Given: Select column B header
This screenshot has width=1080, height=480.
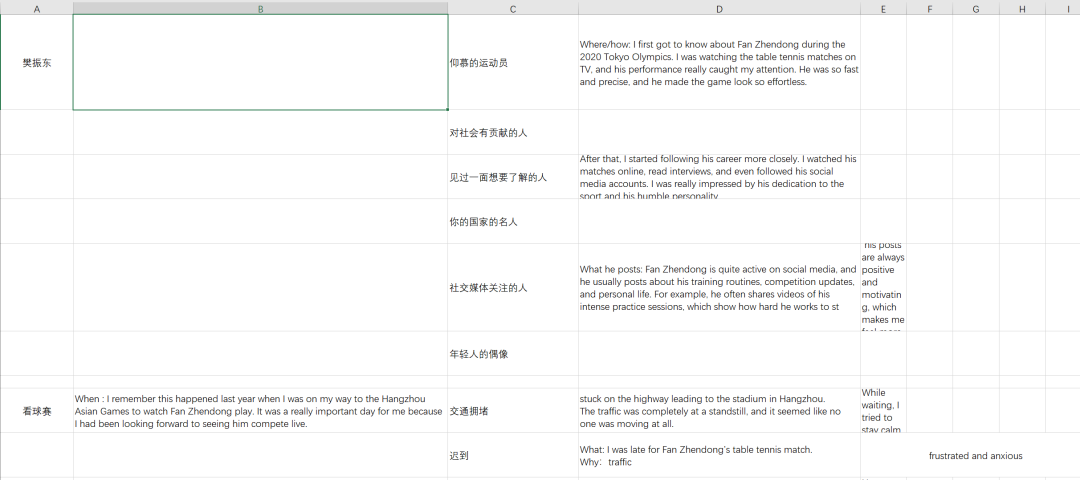Looking at the screenshot, I should click(260, 8).
